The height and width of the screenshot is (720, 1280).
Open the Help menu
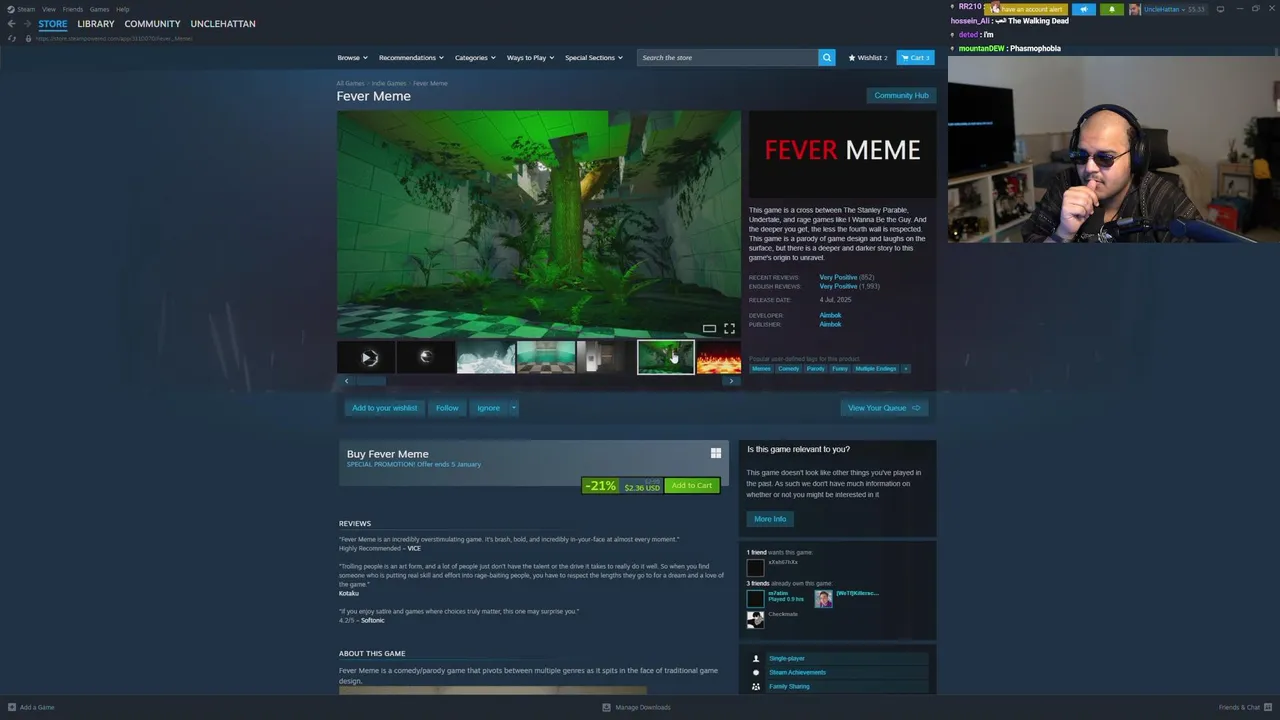pos(122,9)
